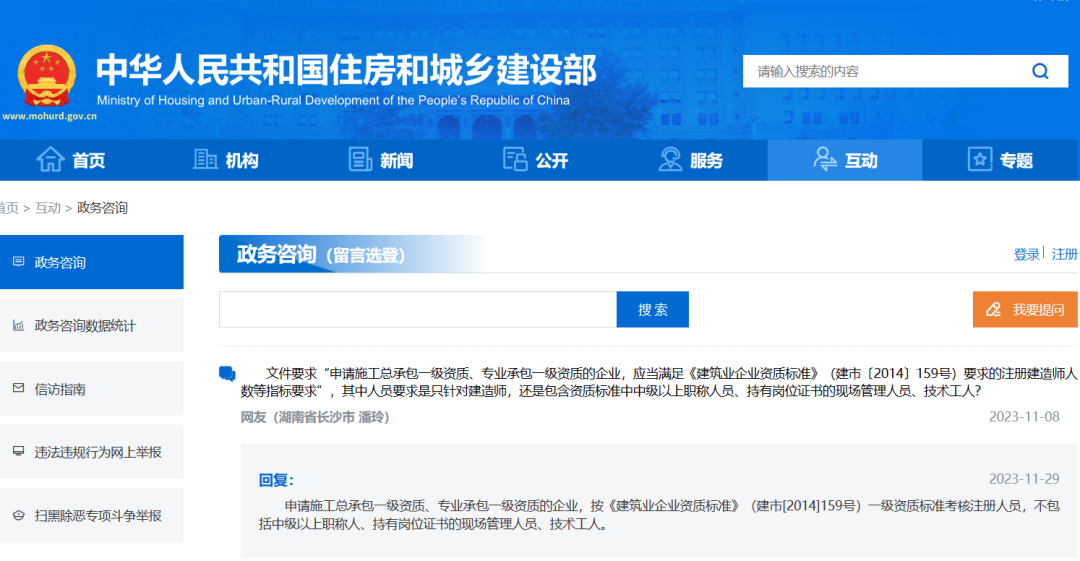Image resolution: width=1080 pixels, height=561 pixels.
Task: Open the 首页 navigation tab
Action: (71, 160)
